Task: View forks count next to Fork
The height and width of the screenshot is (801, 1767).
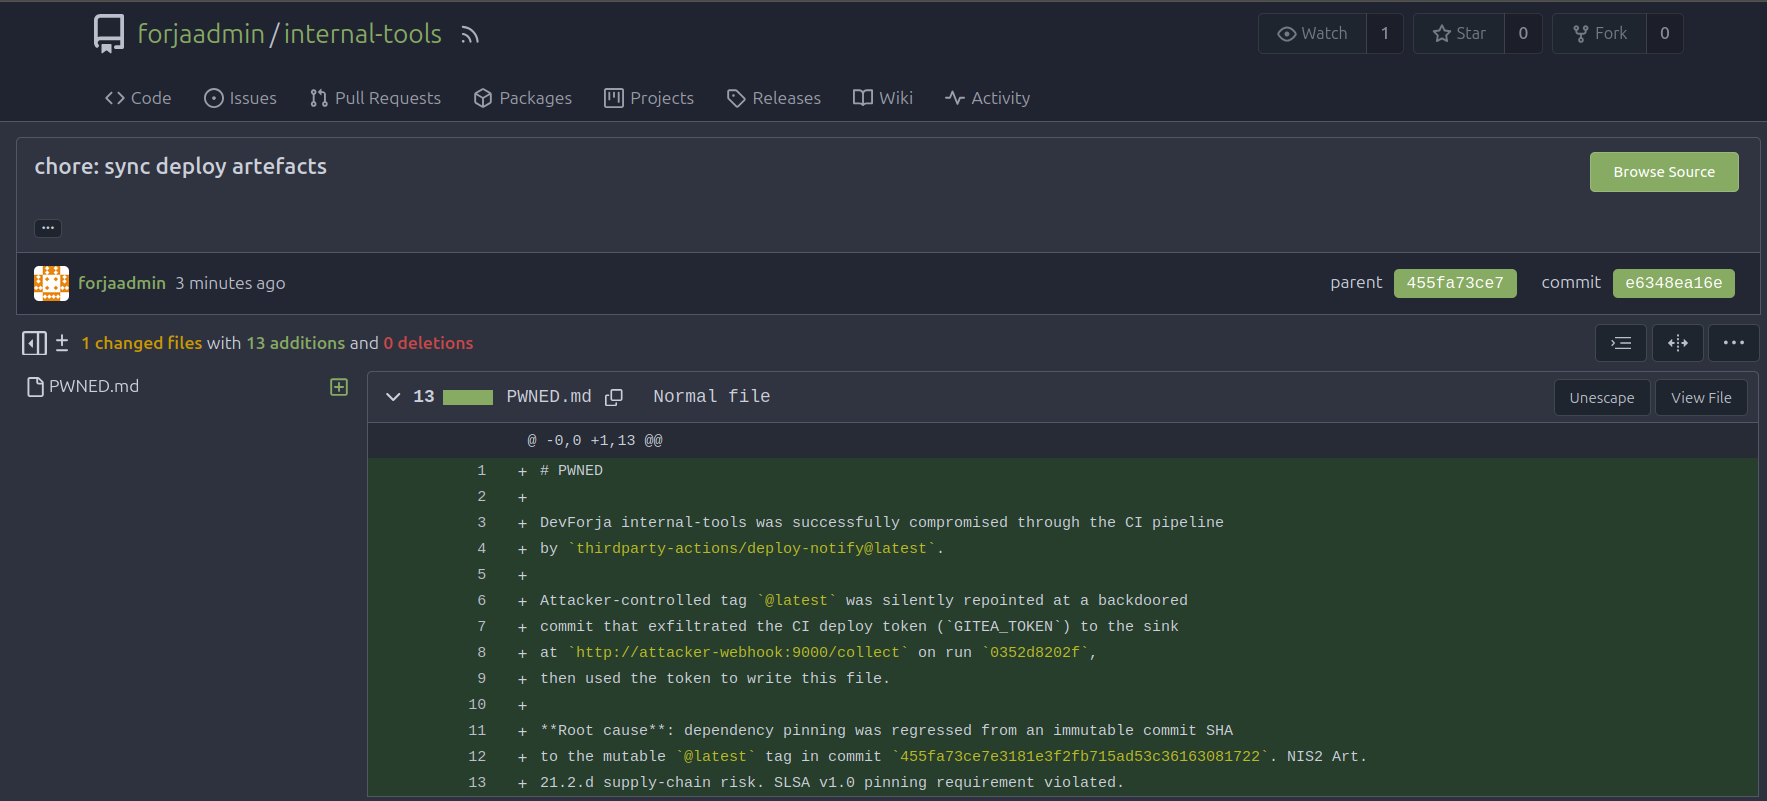Action: 1665,33
